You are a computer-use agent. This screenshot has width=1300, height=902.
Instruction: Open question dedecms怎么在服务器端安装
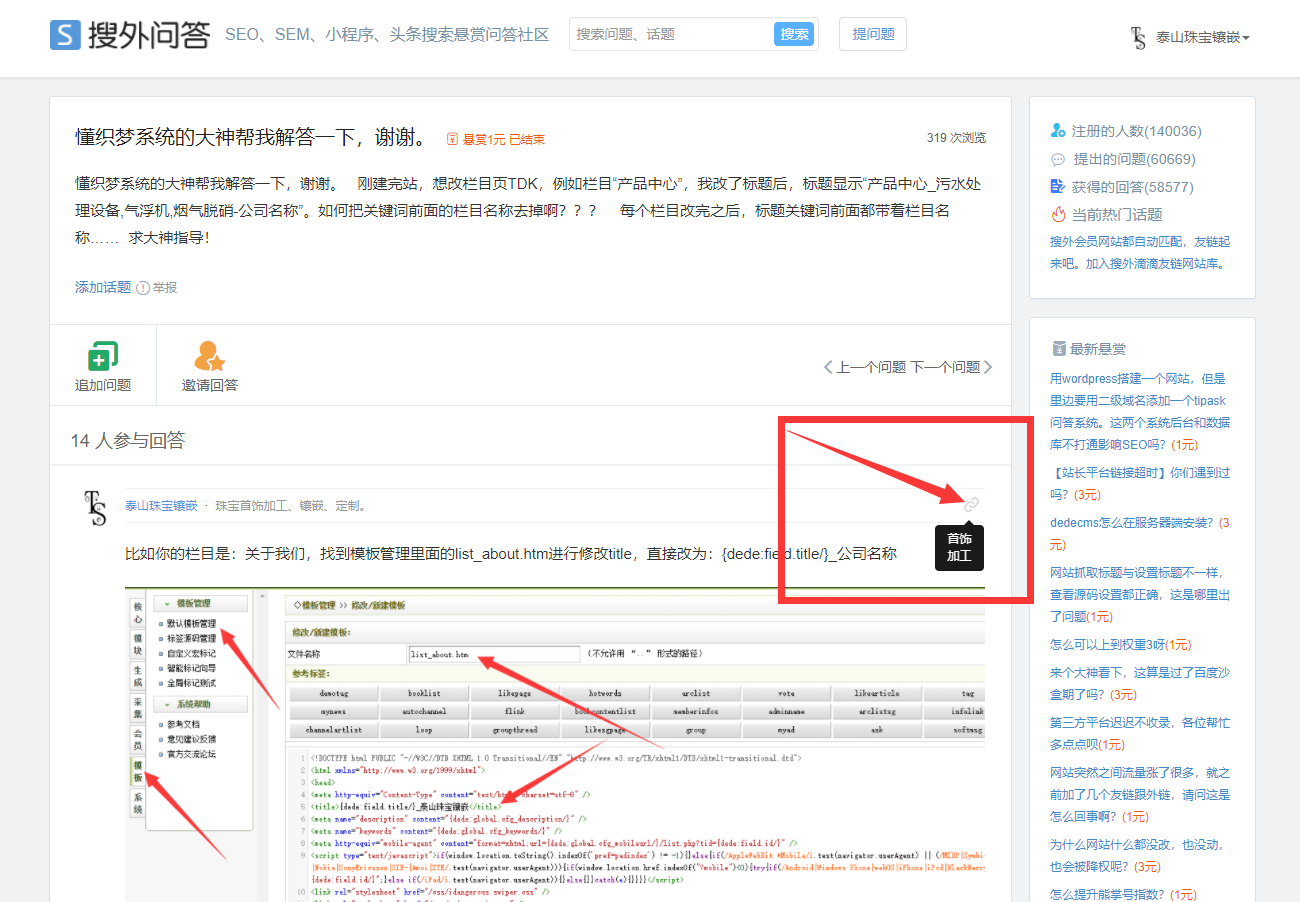[1140, 533]
